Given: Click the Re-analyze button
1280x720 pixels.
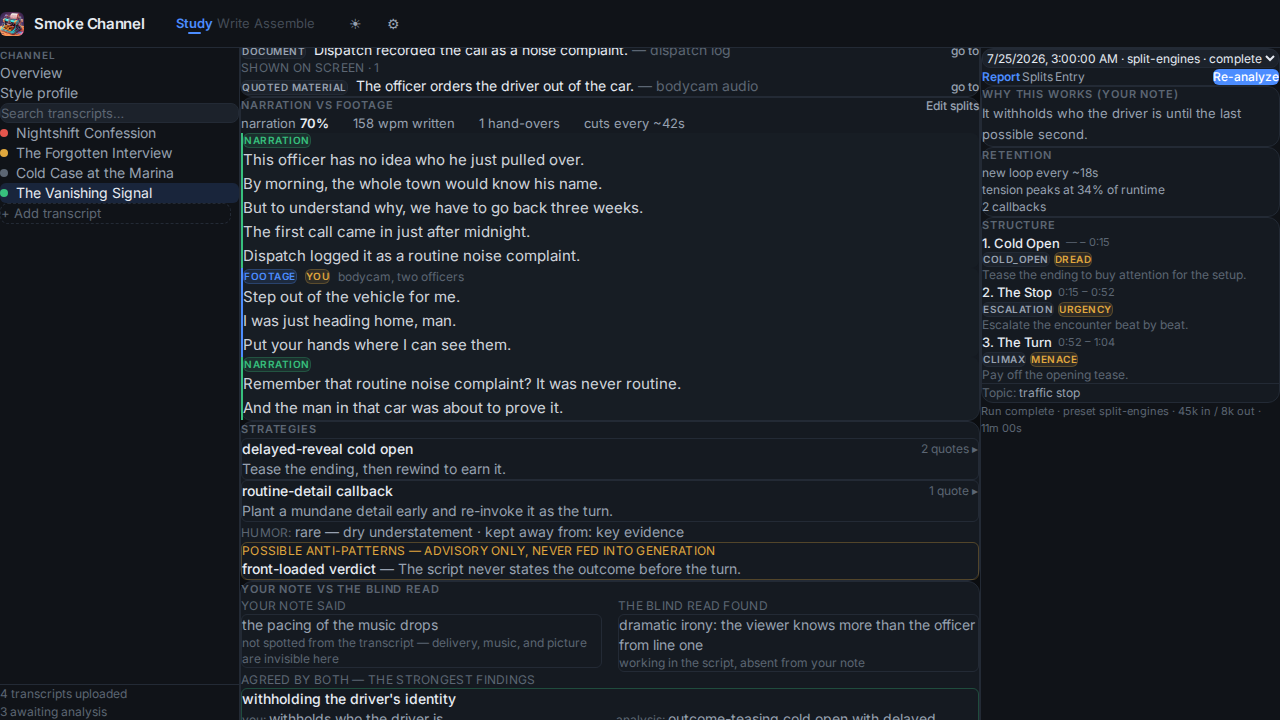Looking at the screenshot, I should (x=1246, y=77).
